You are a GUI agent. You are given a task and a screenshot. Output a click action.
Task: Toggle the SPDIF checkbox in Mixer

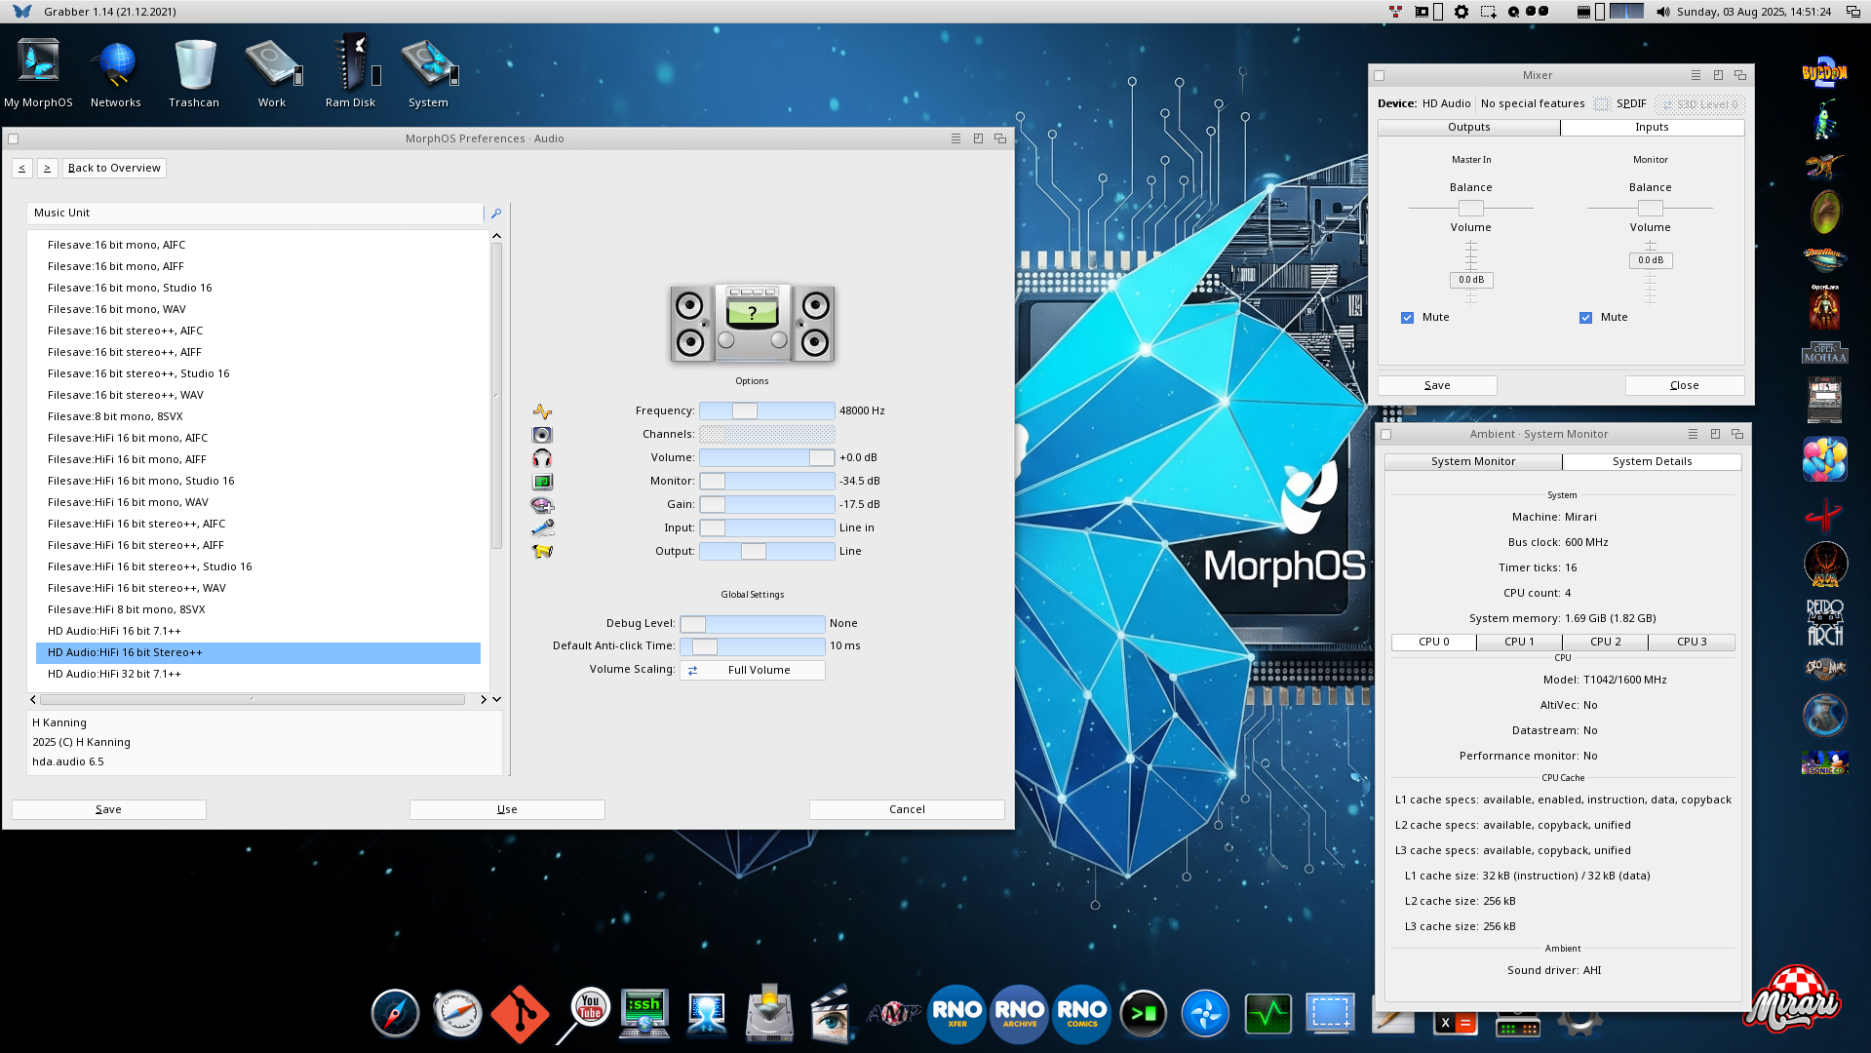1601,104
